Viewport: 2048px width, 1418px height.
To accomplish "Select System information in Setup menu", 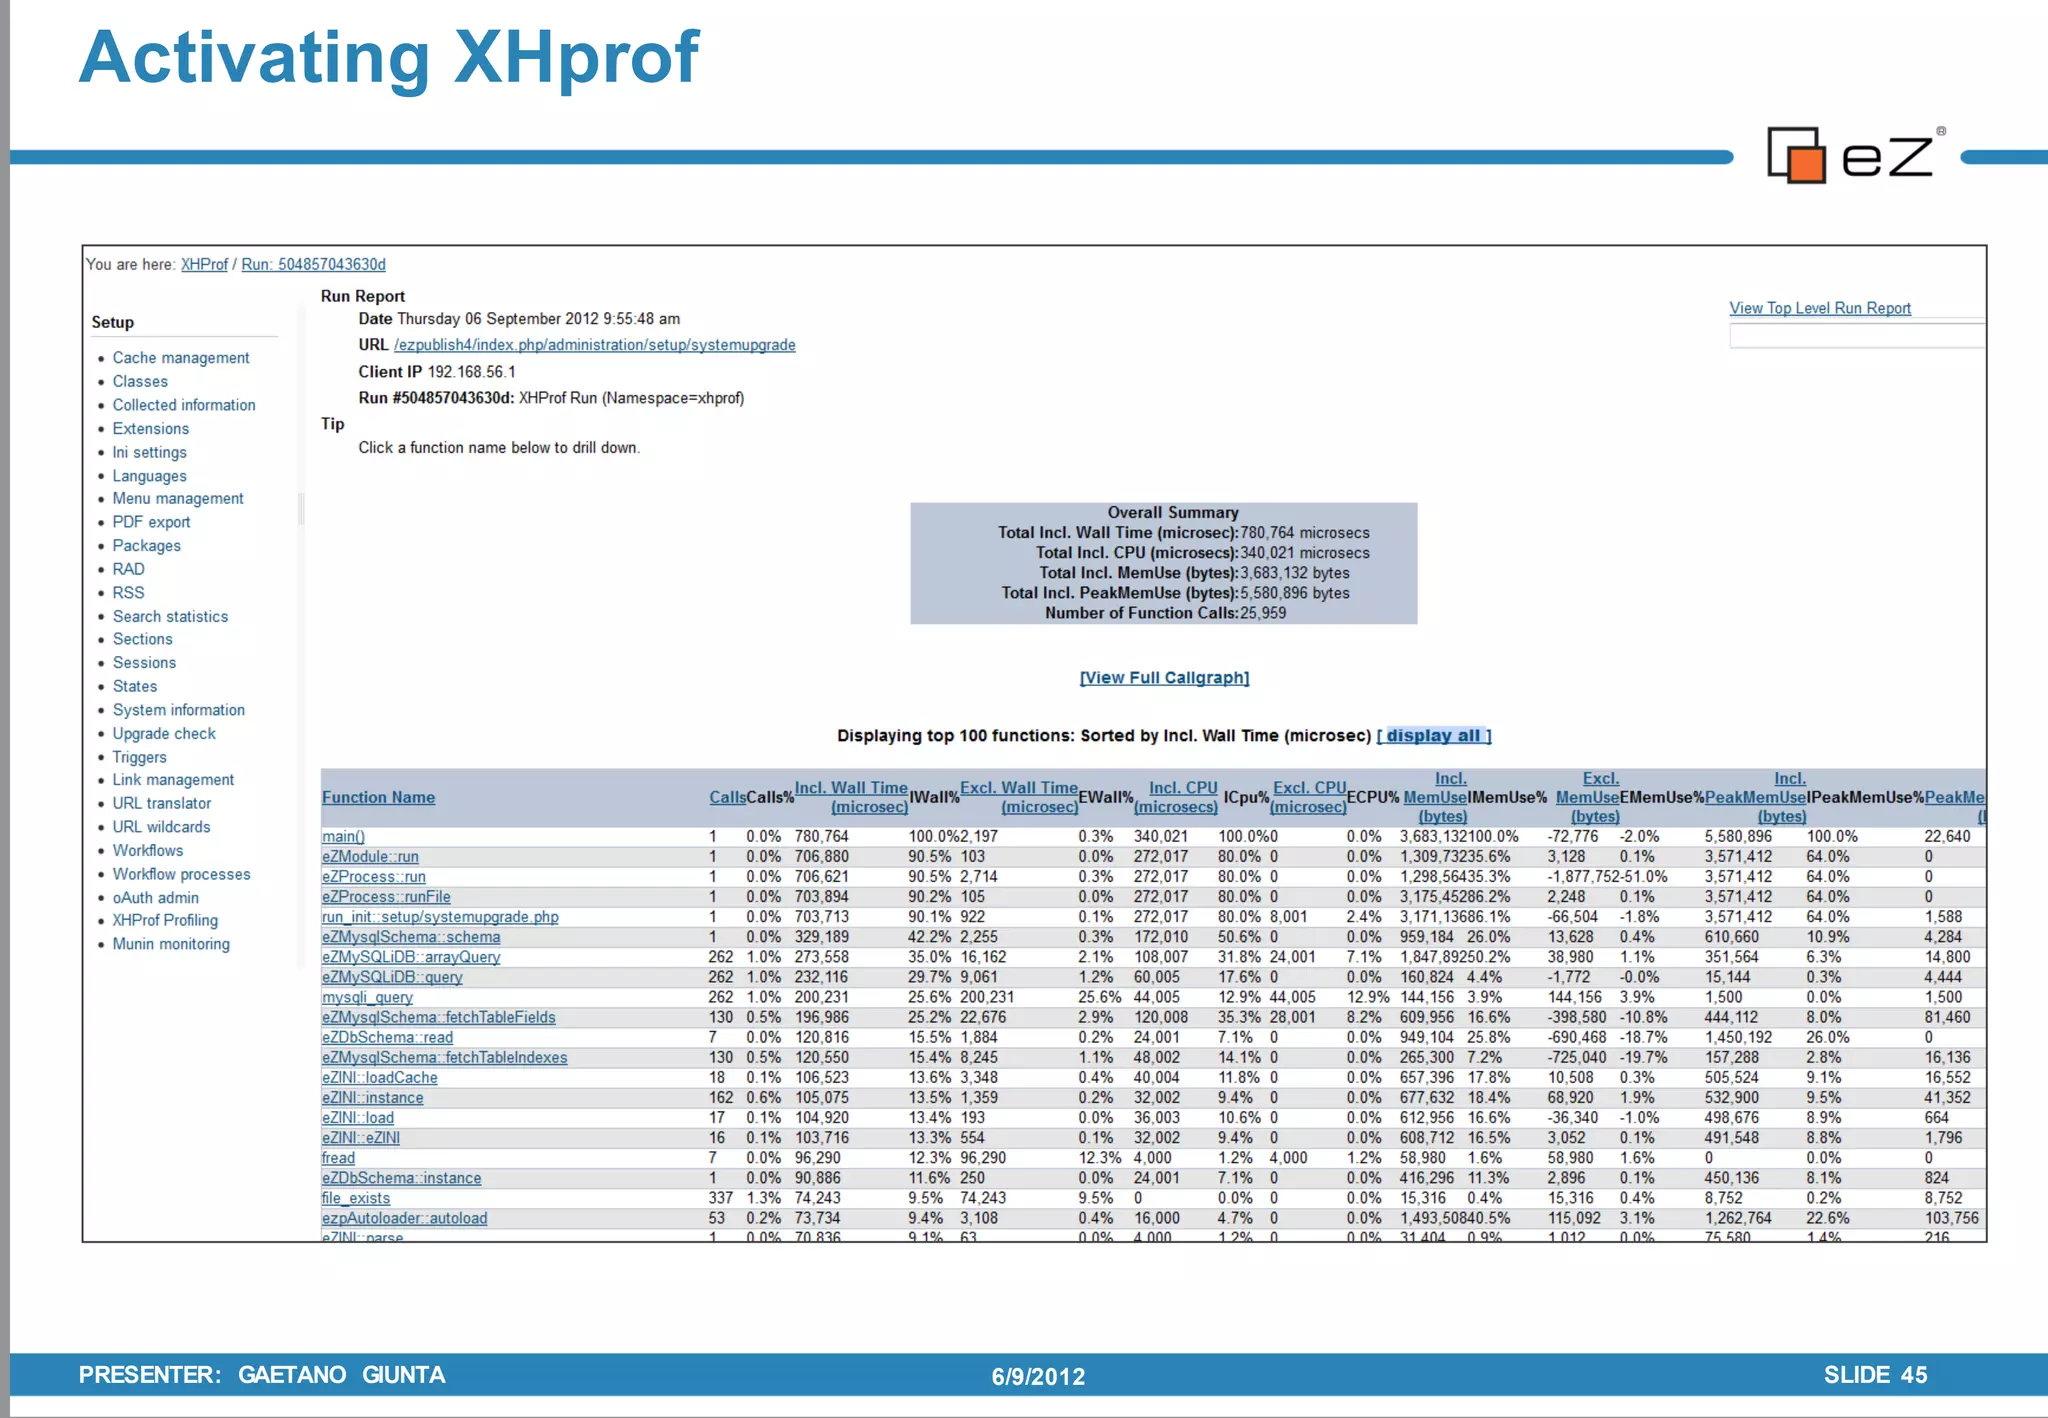I will (178, 710).
